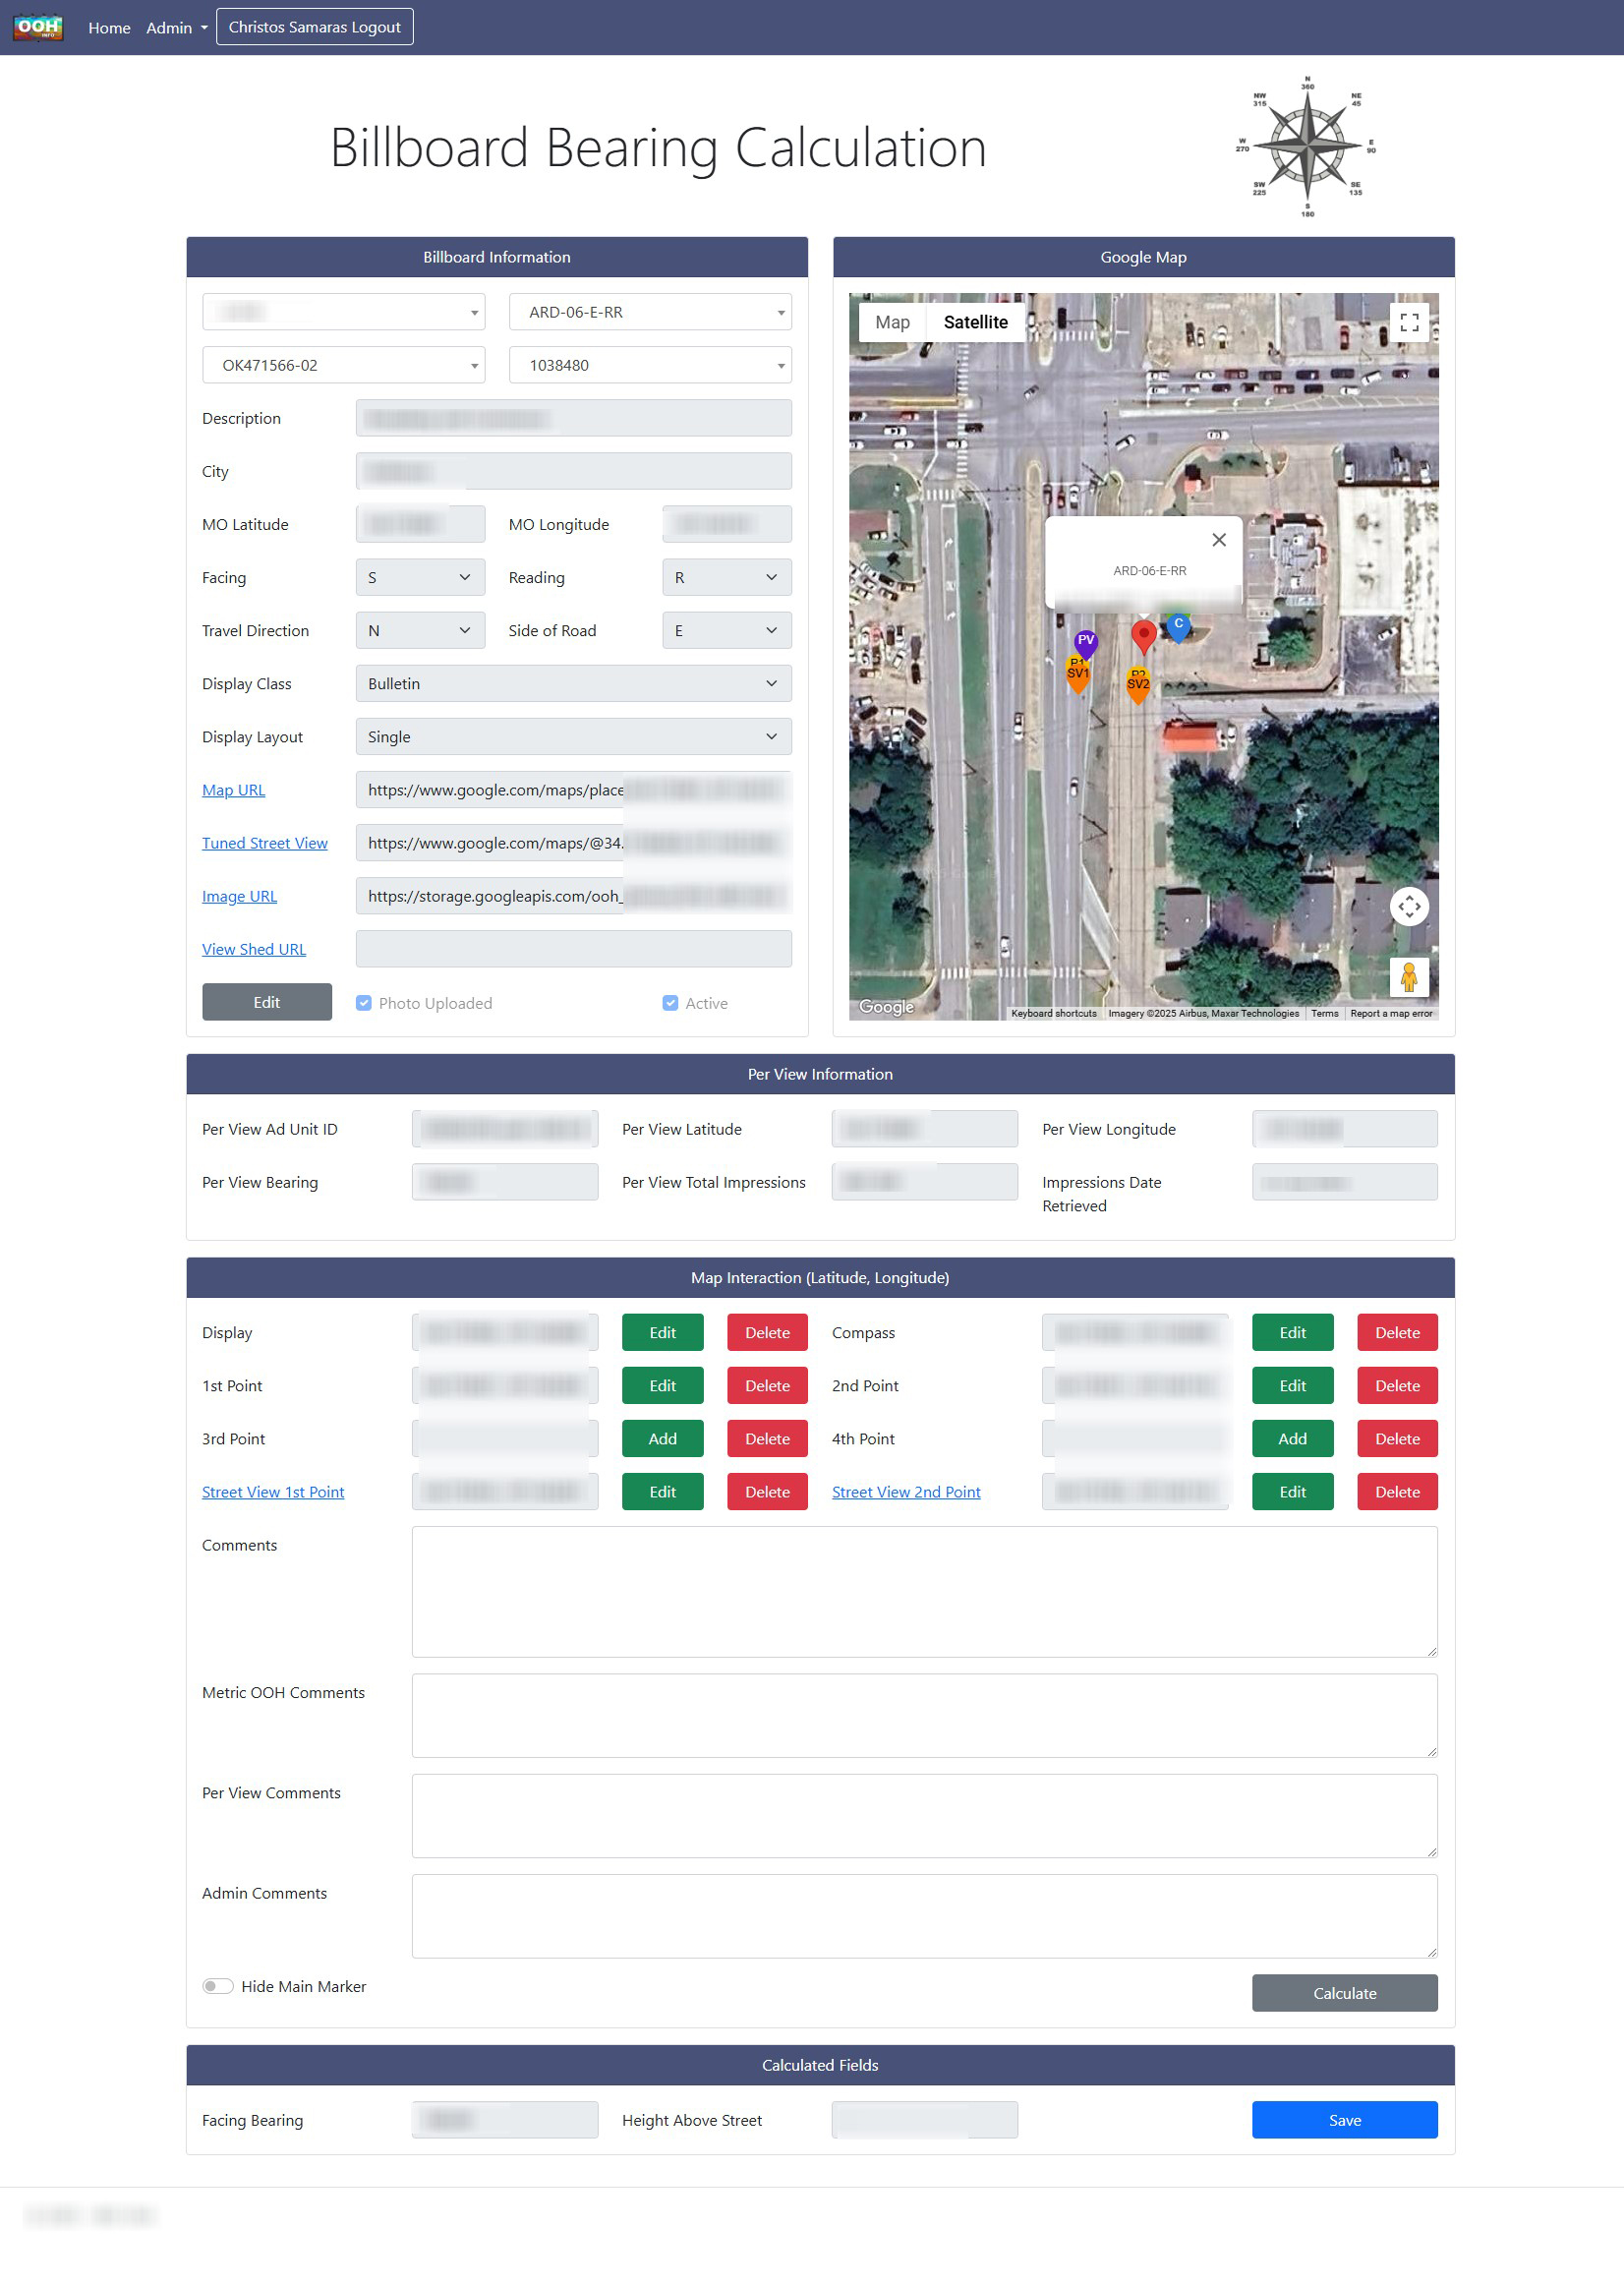Close the ARD-06-E-RR map info window
The image size is (1624, 2286).
pos(1218,540)
